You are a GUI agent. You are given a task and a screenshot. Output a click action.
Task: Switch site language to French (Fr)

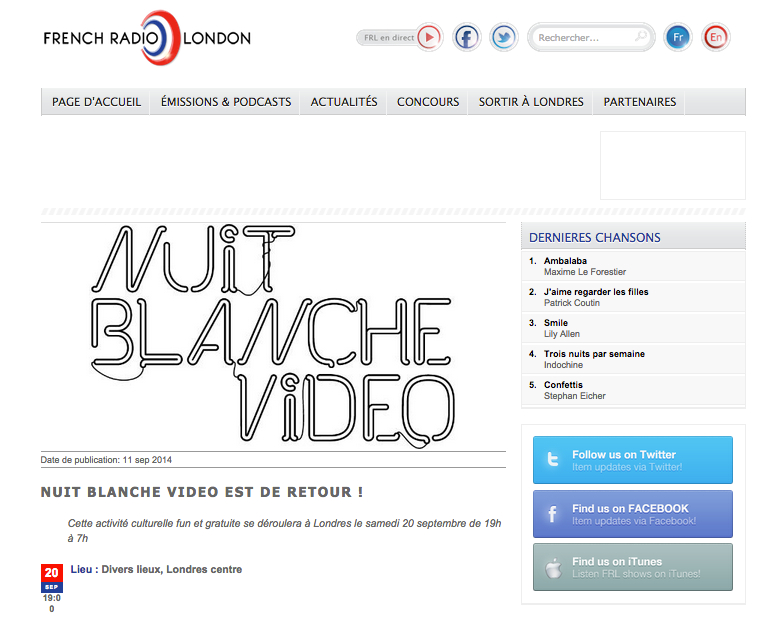pyautogui.click(x=678, y=37)
